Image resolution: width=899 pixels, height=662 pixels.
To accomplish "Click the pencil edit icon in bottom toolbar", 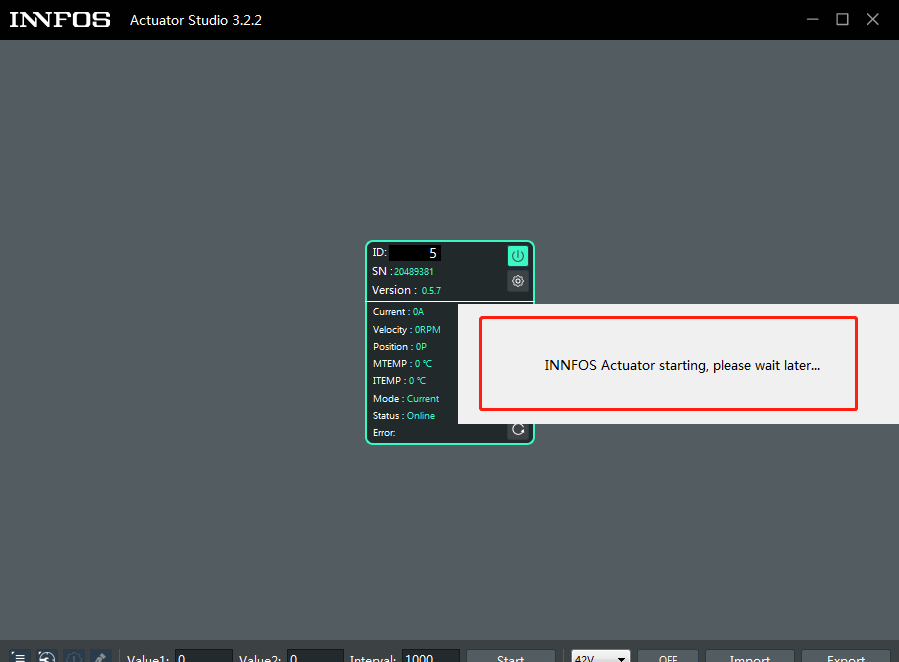I will [x=100, y=657].
